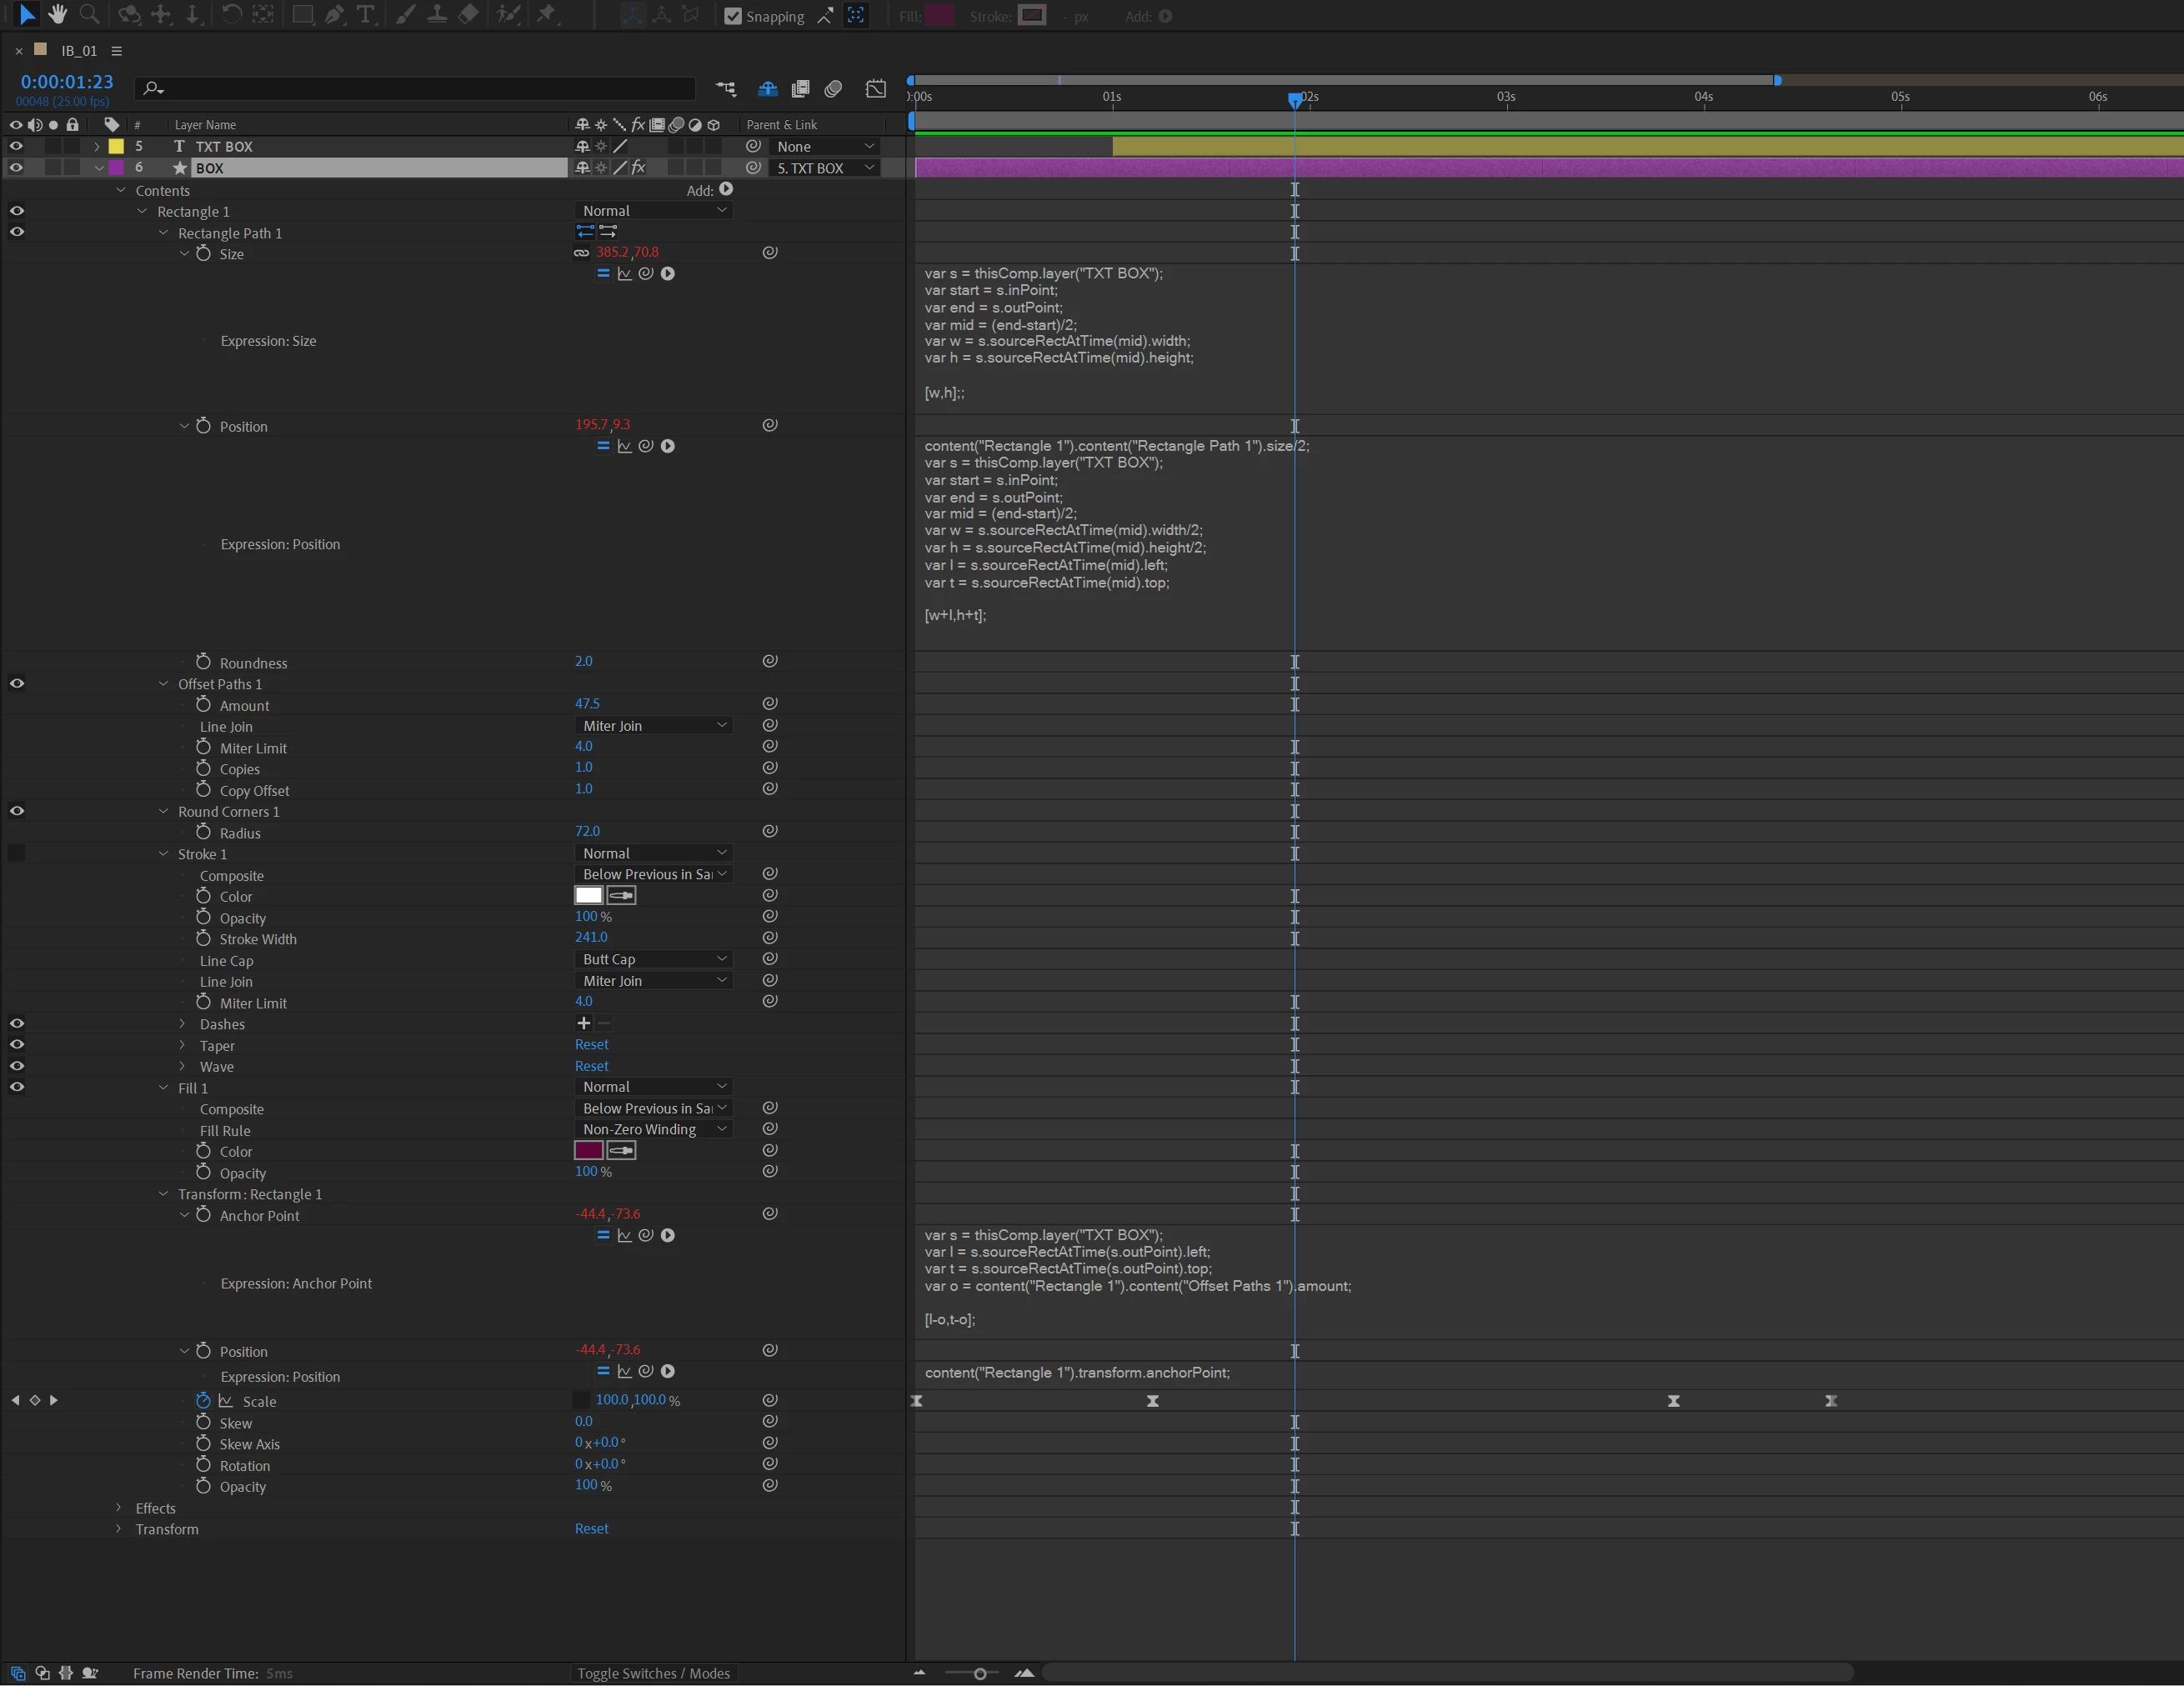The width and height of the screenshot is (2184, 1686).
Task: Click the layer search field
Action: tap(420, 89)
